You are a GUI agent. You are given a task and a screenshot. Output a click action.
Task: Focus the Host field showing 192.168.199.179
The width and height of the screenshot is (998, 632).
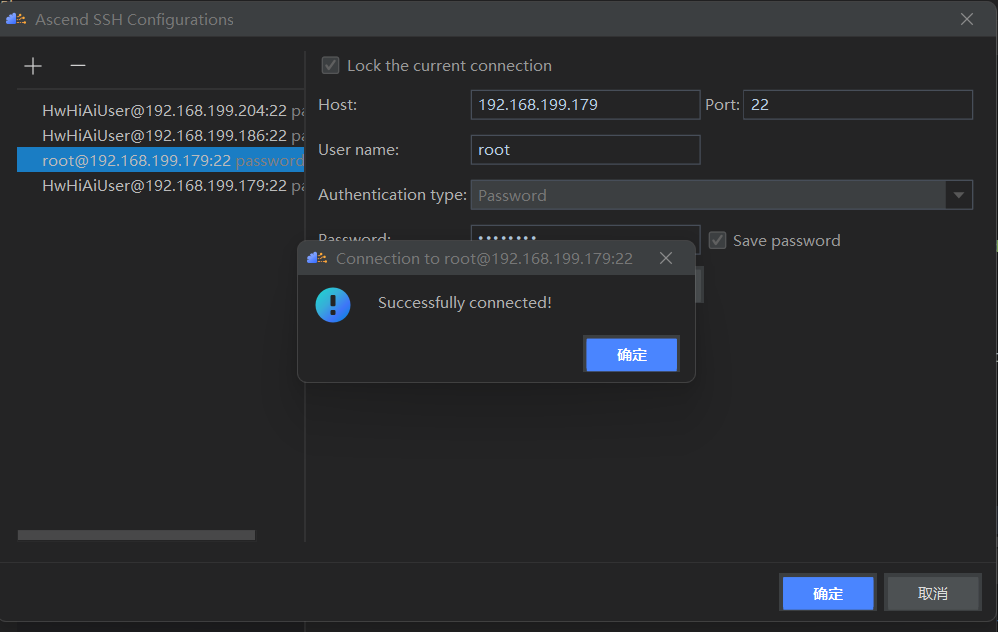click(585, 105)
